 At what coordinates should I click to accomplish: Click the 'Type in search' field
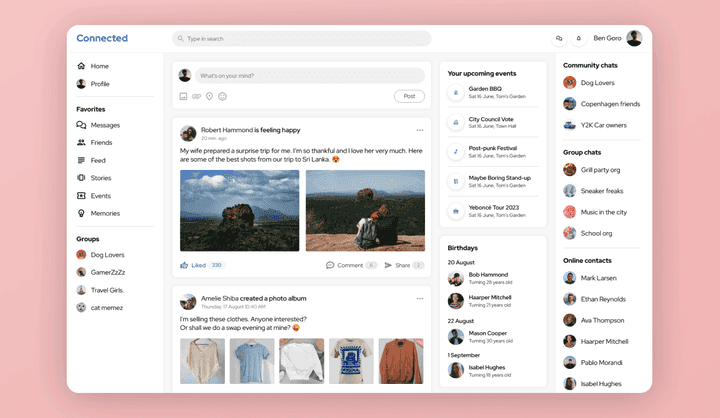(x=301, y=39)
